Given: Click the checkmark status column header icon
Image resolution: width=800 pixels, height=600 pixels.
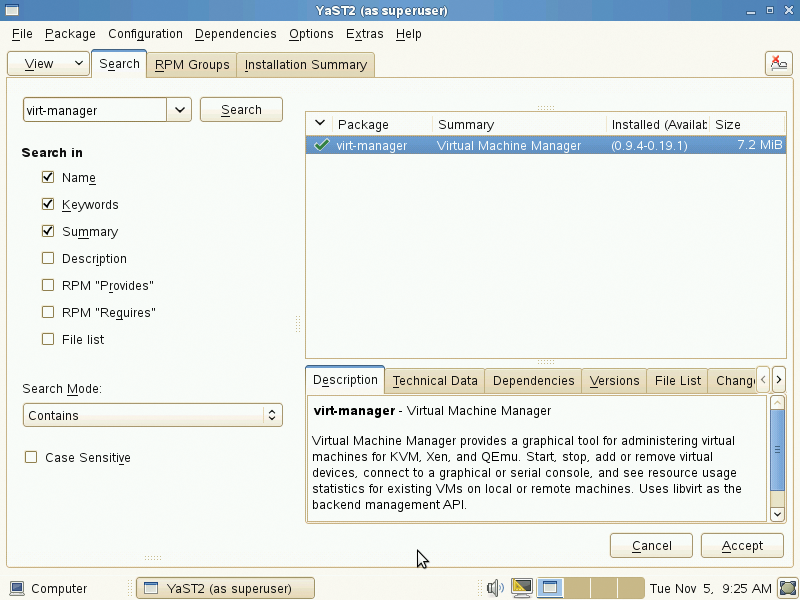Looking at the screenshot, I should (x=318, y=124).
